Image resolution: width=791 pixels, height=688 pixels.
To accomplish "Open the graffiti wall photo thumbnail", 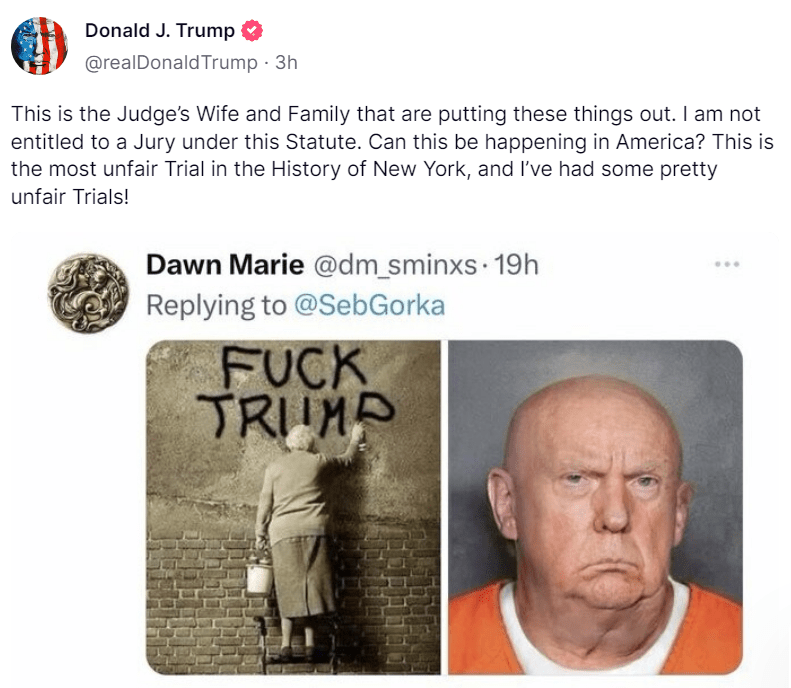I will tap(293, 507).
